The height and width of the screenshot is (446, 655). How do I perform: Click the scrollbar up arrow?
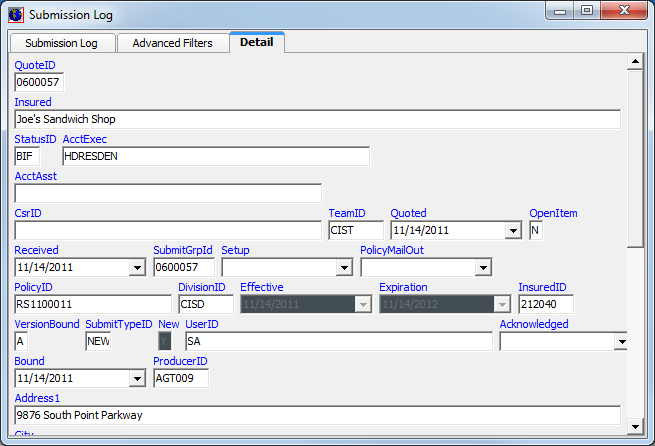pyautogui.click(x=634, y=62)
